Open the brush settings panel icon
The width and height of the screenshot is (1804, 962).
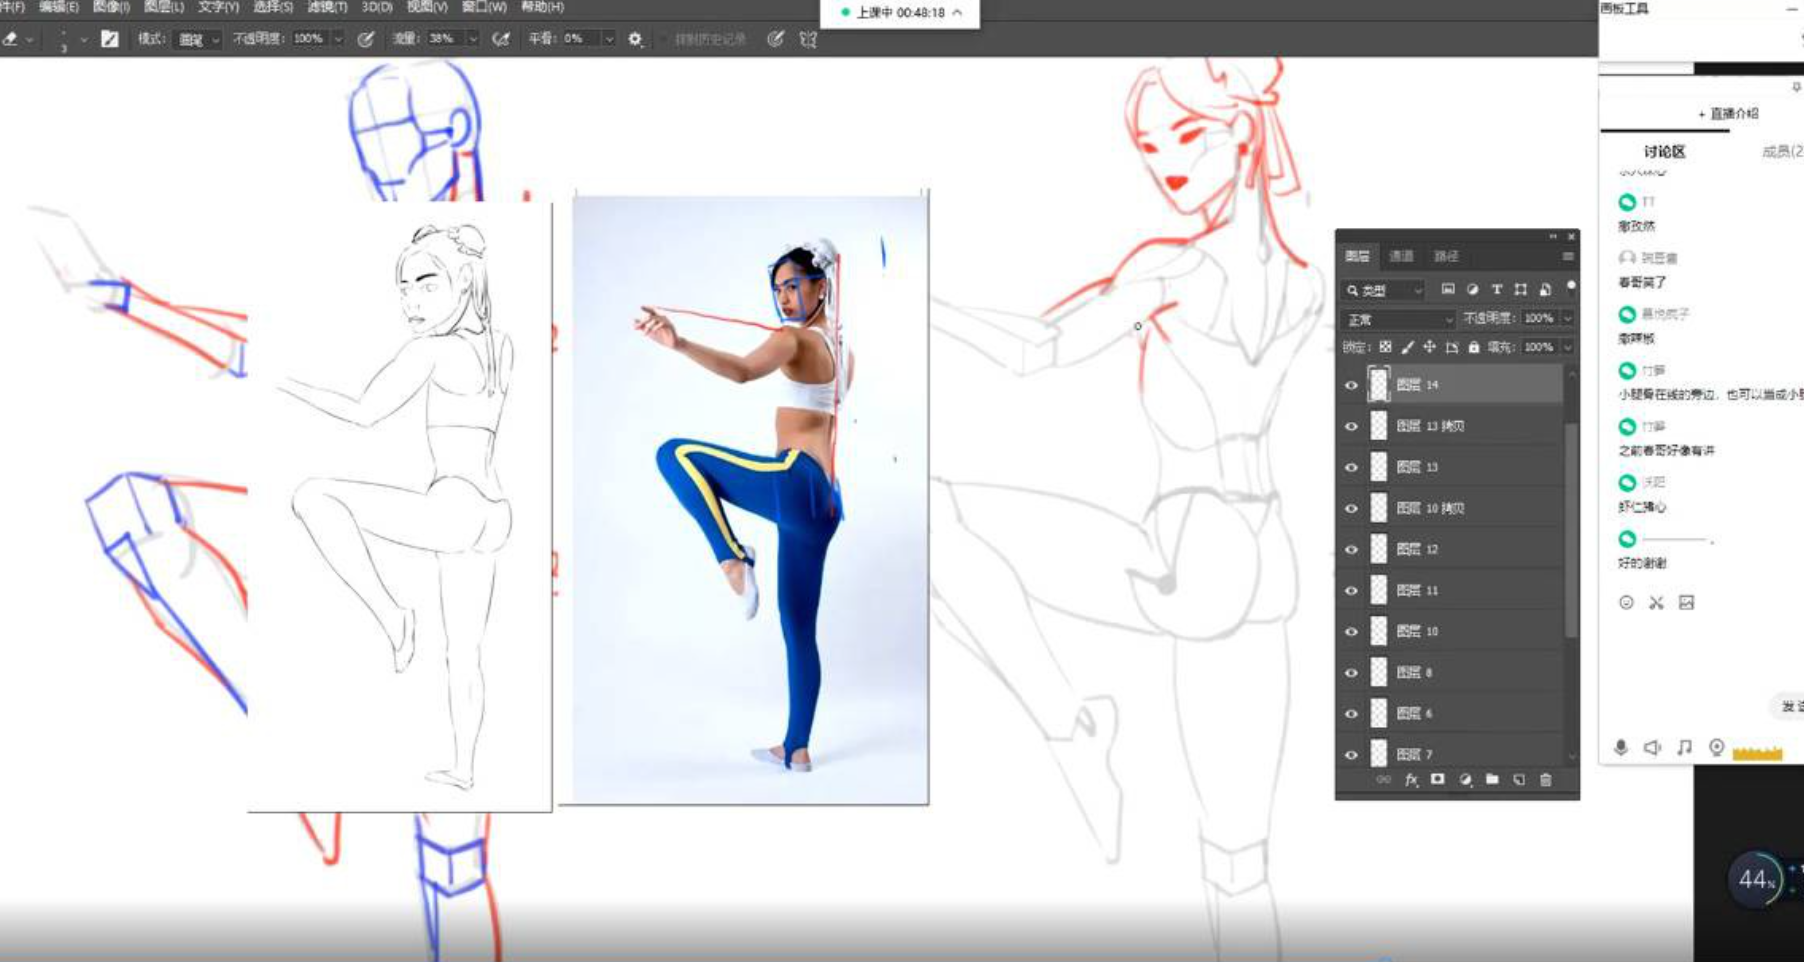tap(110, 39)
